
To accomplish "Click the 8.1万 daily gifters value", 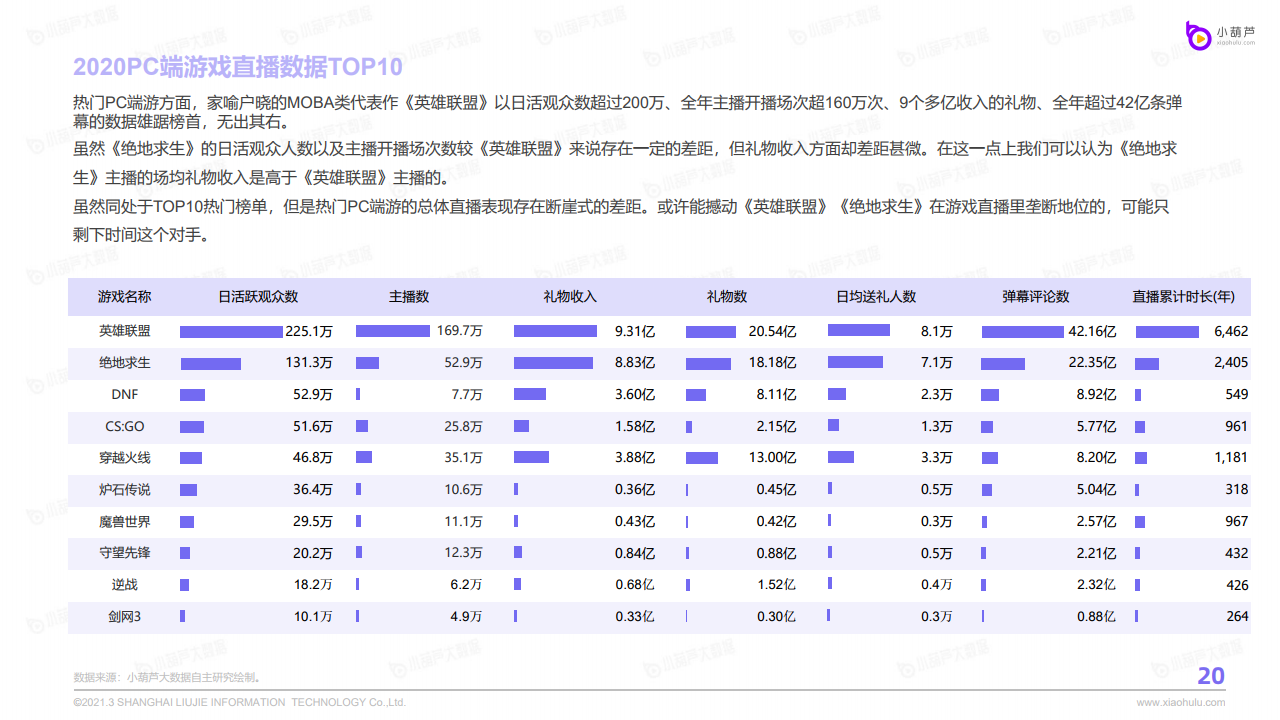I will click(937, 331).
